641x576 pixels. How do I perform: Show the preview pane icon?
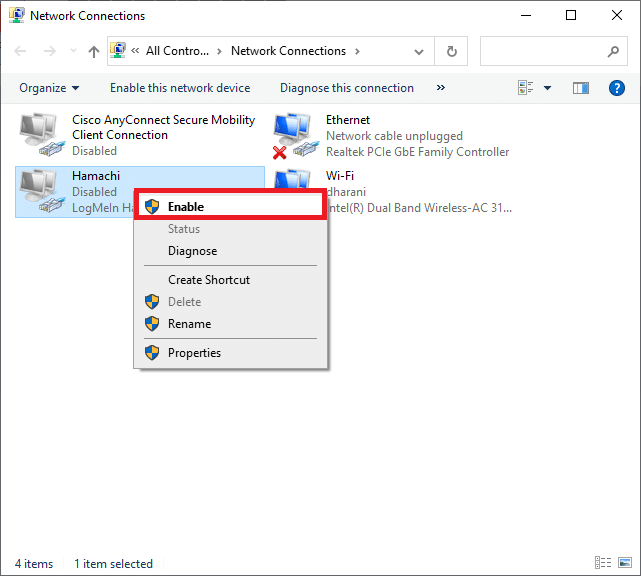pos(581,88)
